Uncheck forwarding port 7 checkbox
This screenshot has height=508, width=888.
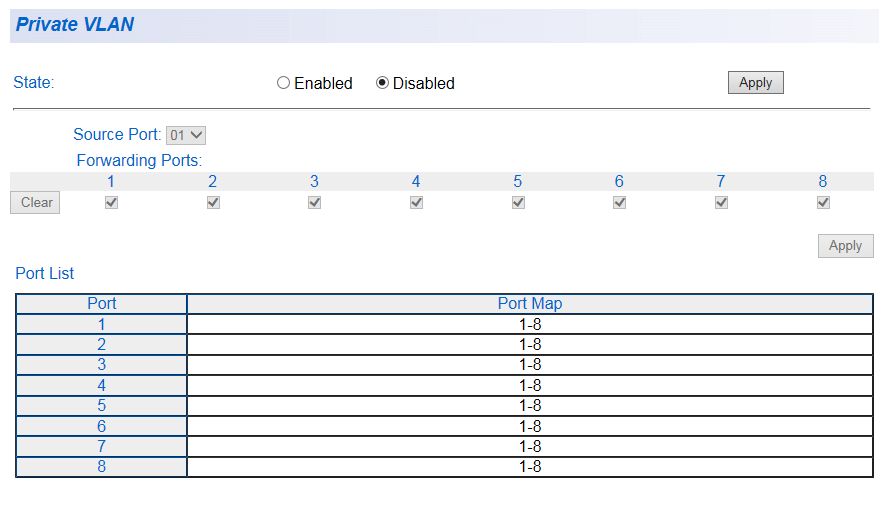click(721, 203)
